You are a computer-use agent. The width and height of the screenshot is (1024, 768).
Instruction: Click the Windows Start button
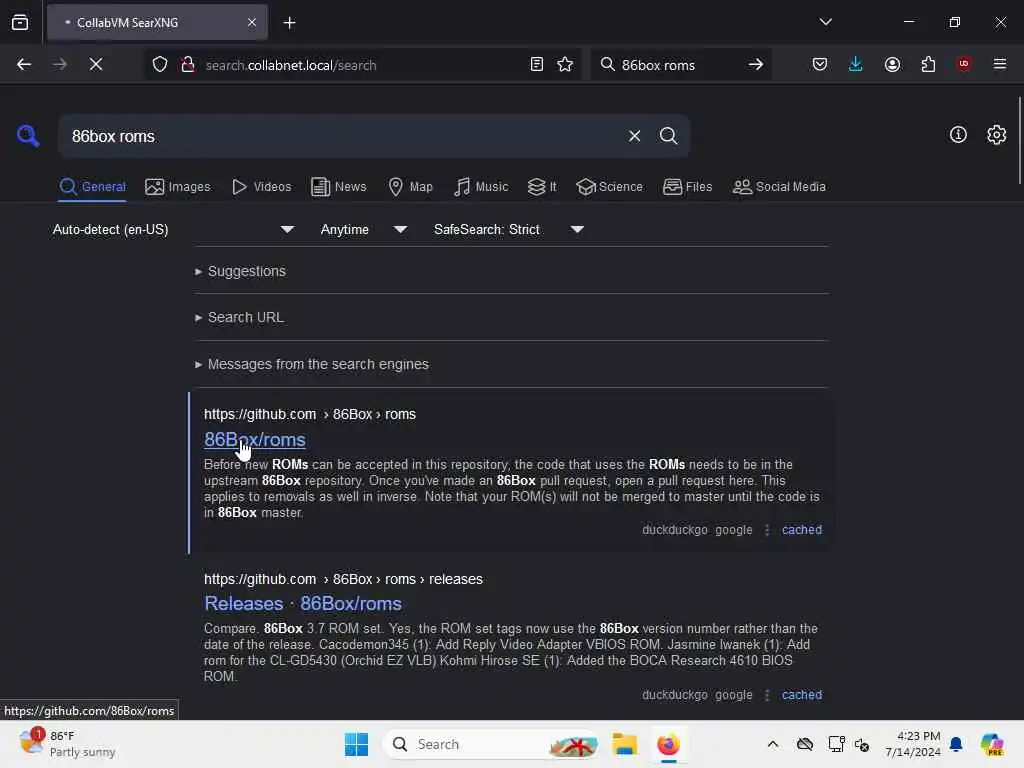click(x=357, y=744)
